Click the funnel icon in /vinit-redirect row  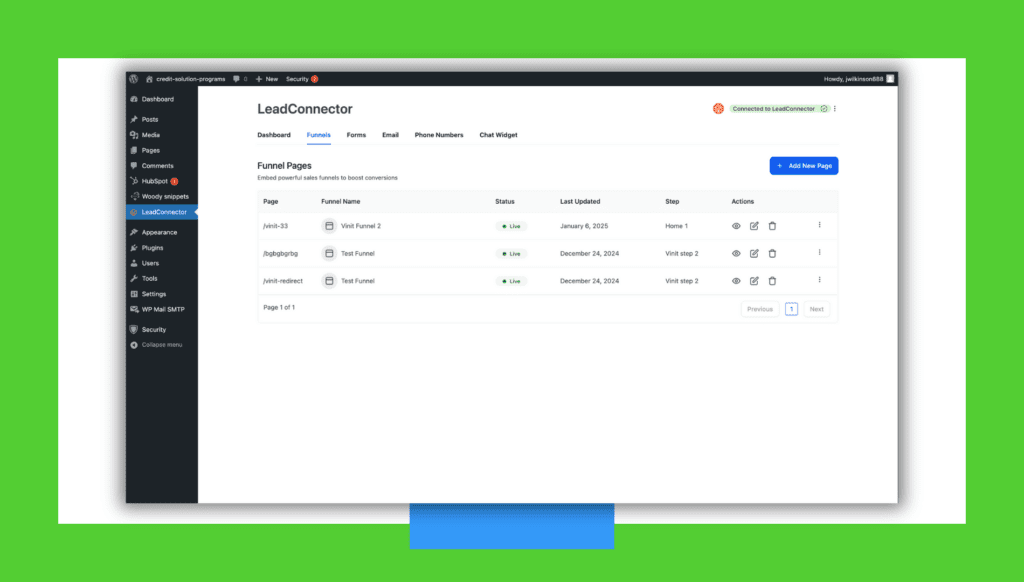tap(329, 281)
